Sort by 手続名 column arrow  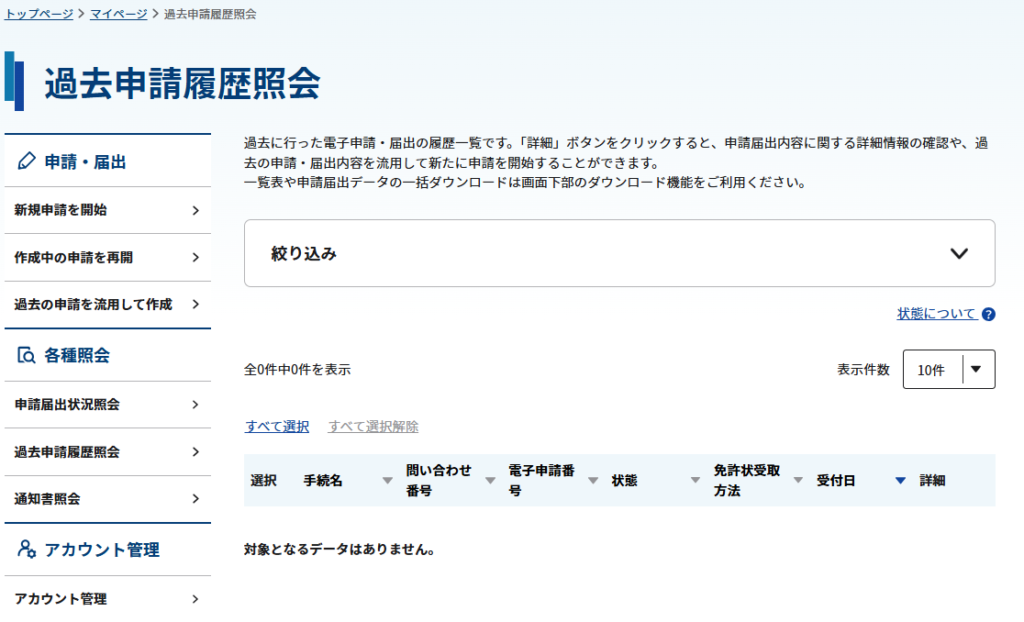click(387, 481)
